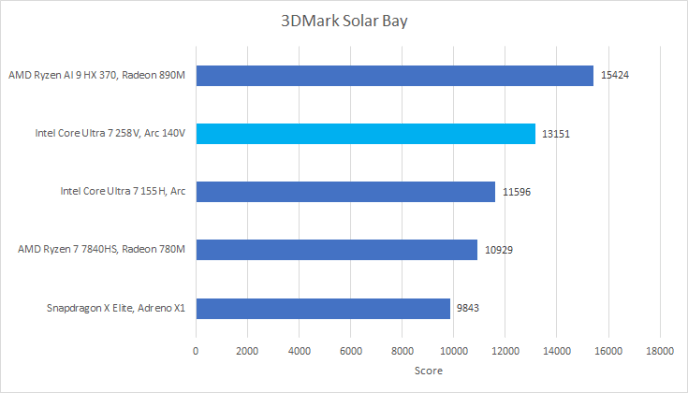Select the AMD Ryzen AI 9 HX 370 bar
688x393 pixels.
pyautogui.click(x=395, y=75)
